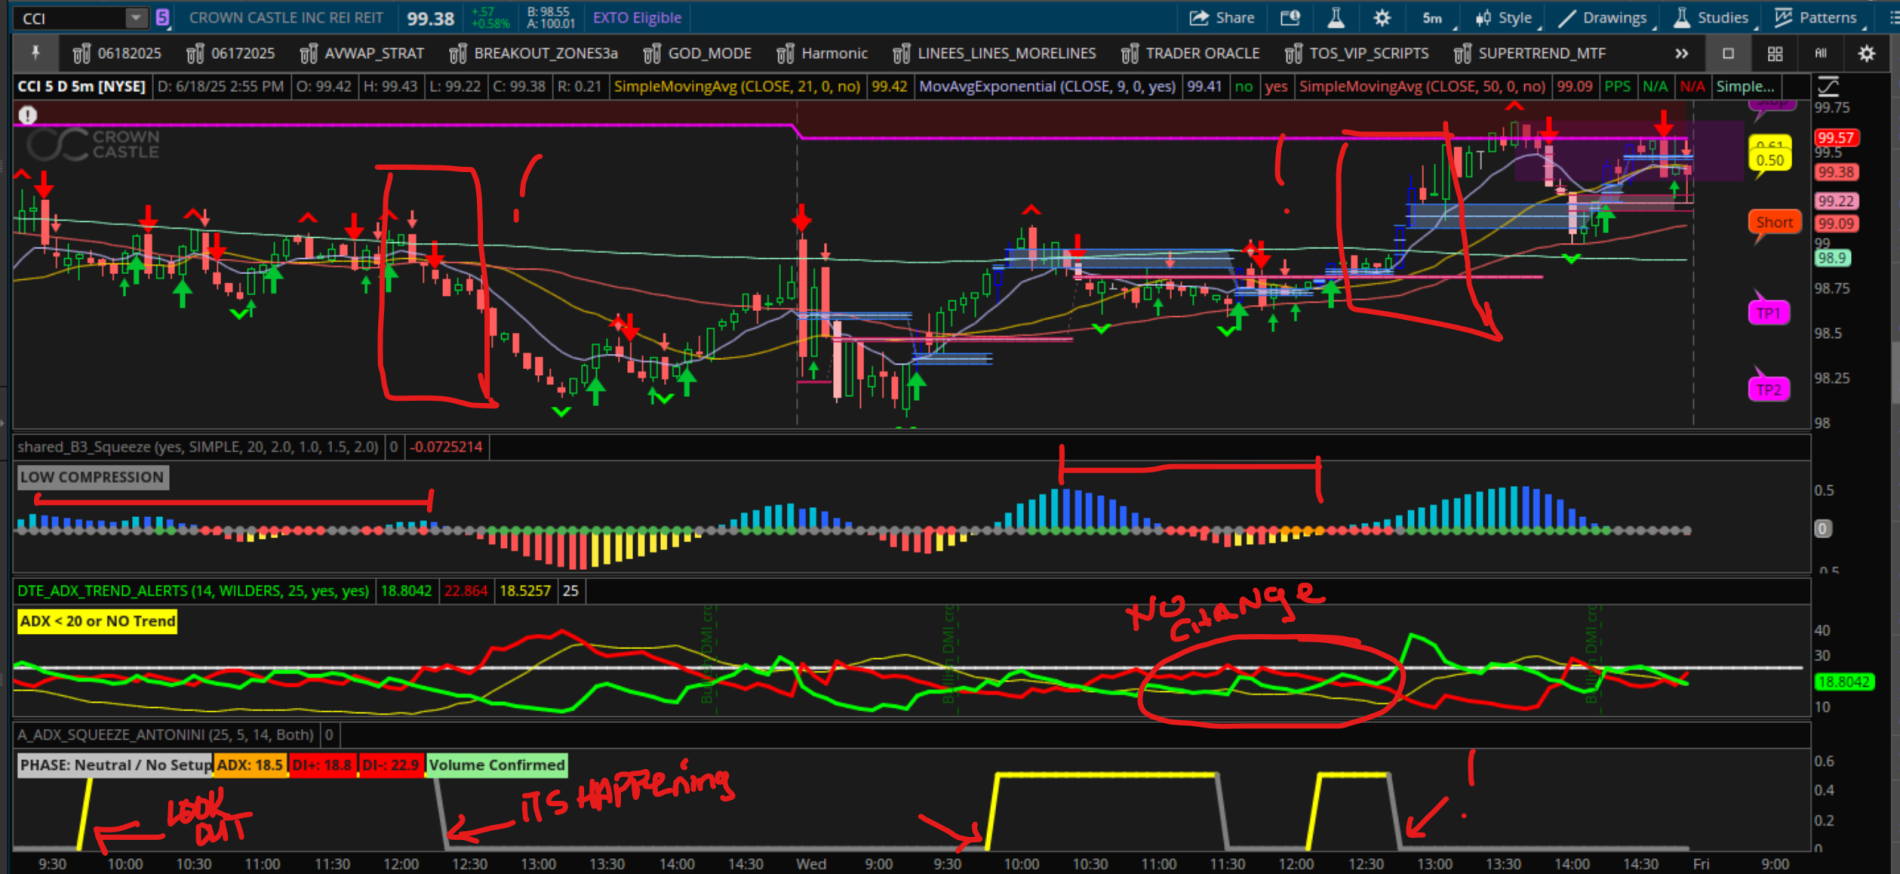The width and height of the screenshot is (1900, 874).
Task: Open the study set settings gear
Action: click(x=1866, y=53)
